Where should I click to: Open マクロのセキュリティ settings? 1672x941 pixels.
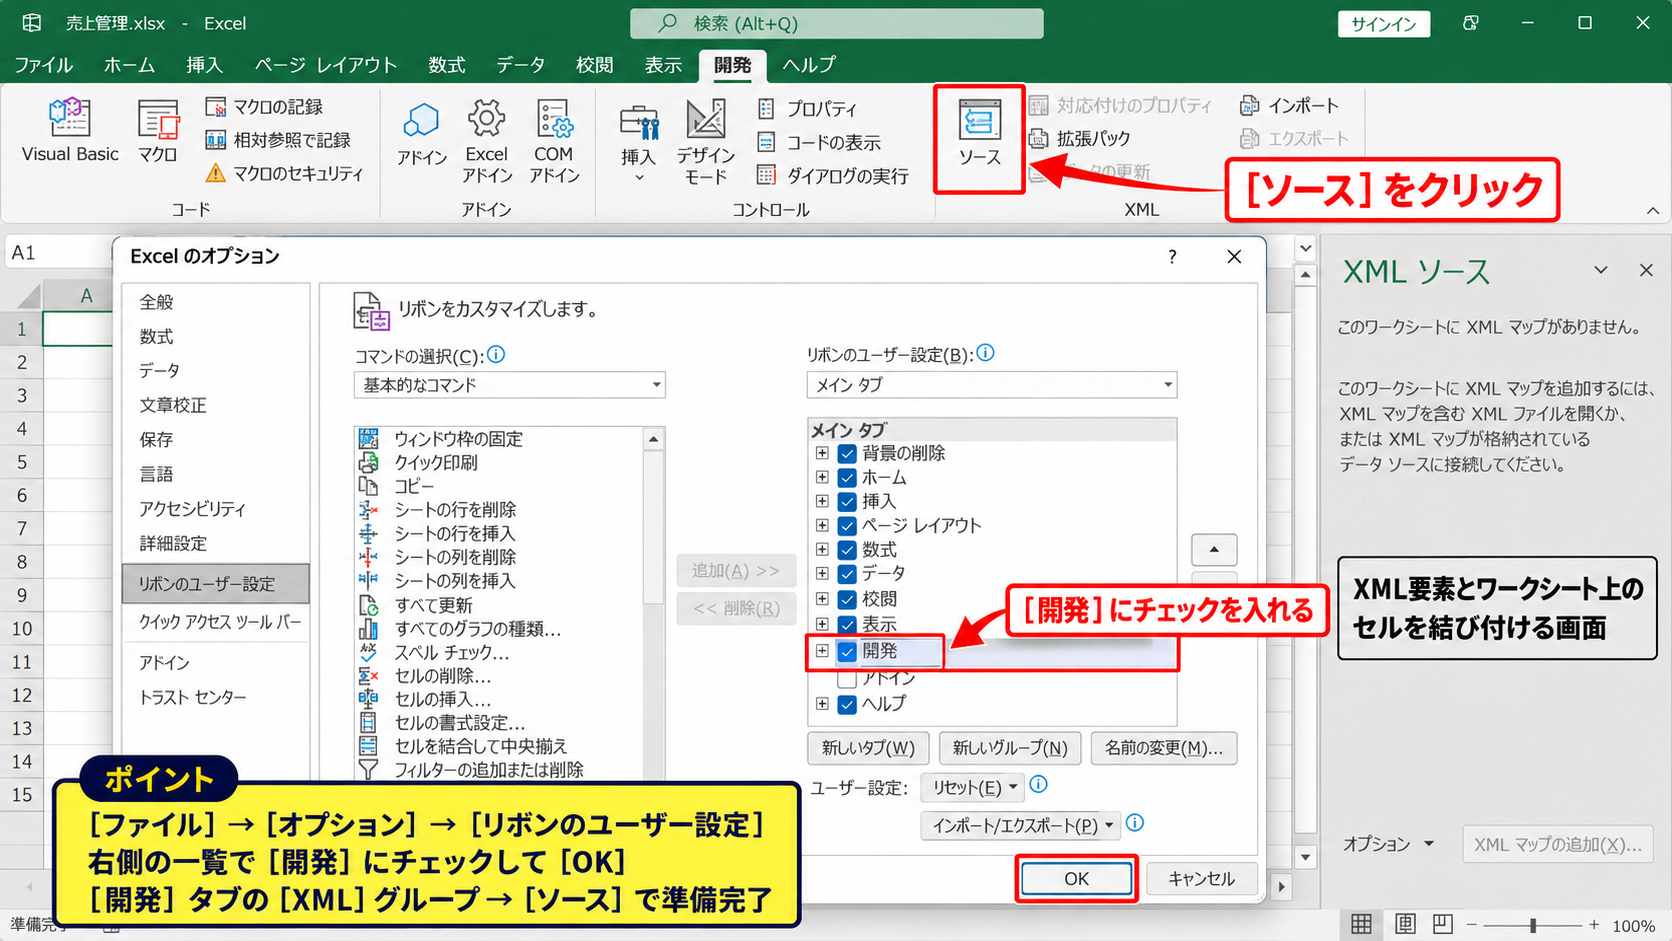tap(284, 173)
